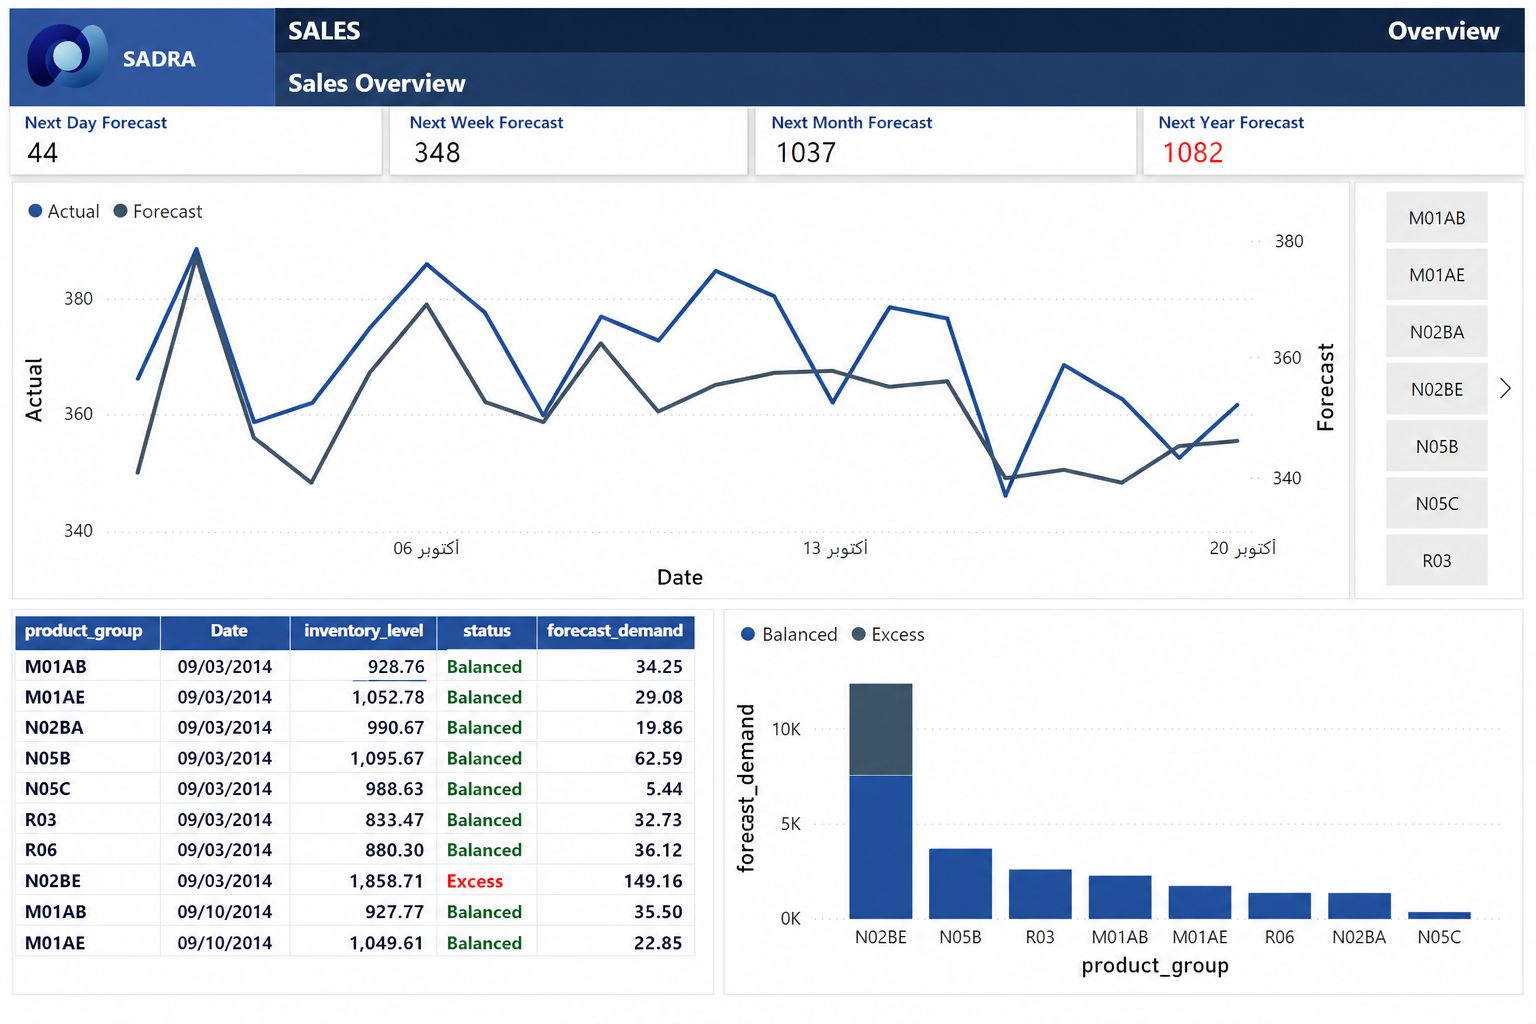Click the M01AB bar in the bar chart
Screen dimensions: 1536x1024
pos(1120,897)
